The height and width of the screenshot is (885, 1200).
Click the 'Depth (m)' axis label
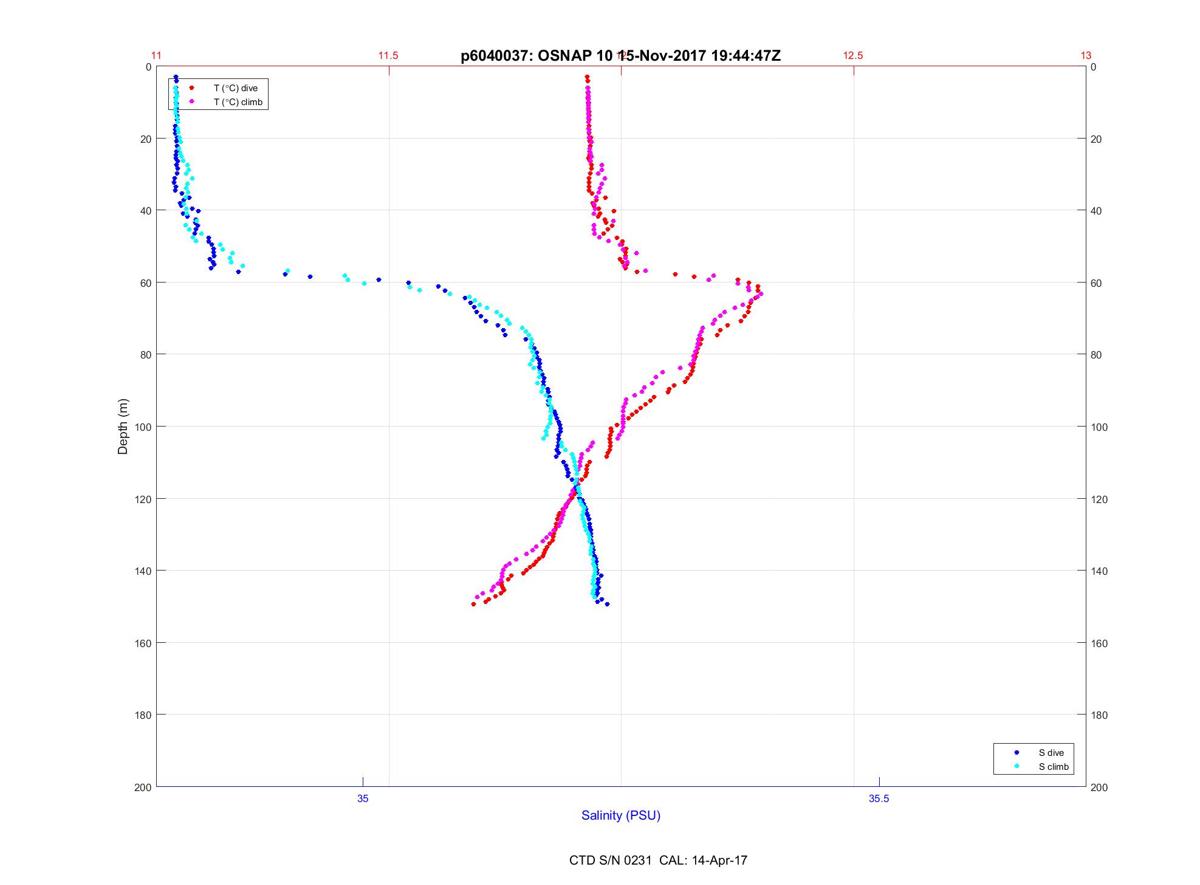point(124,427)
